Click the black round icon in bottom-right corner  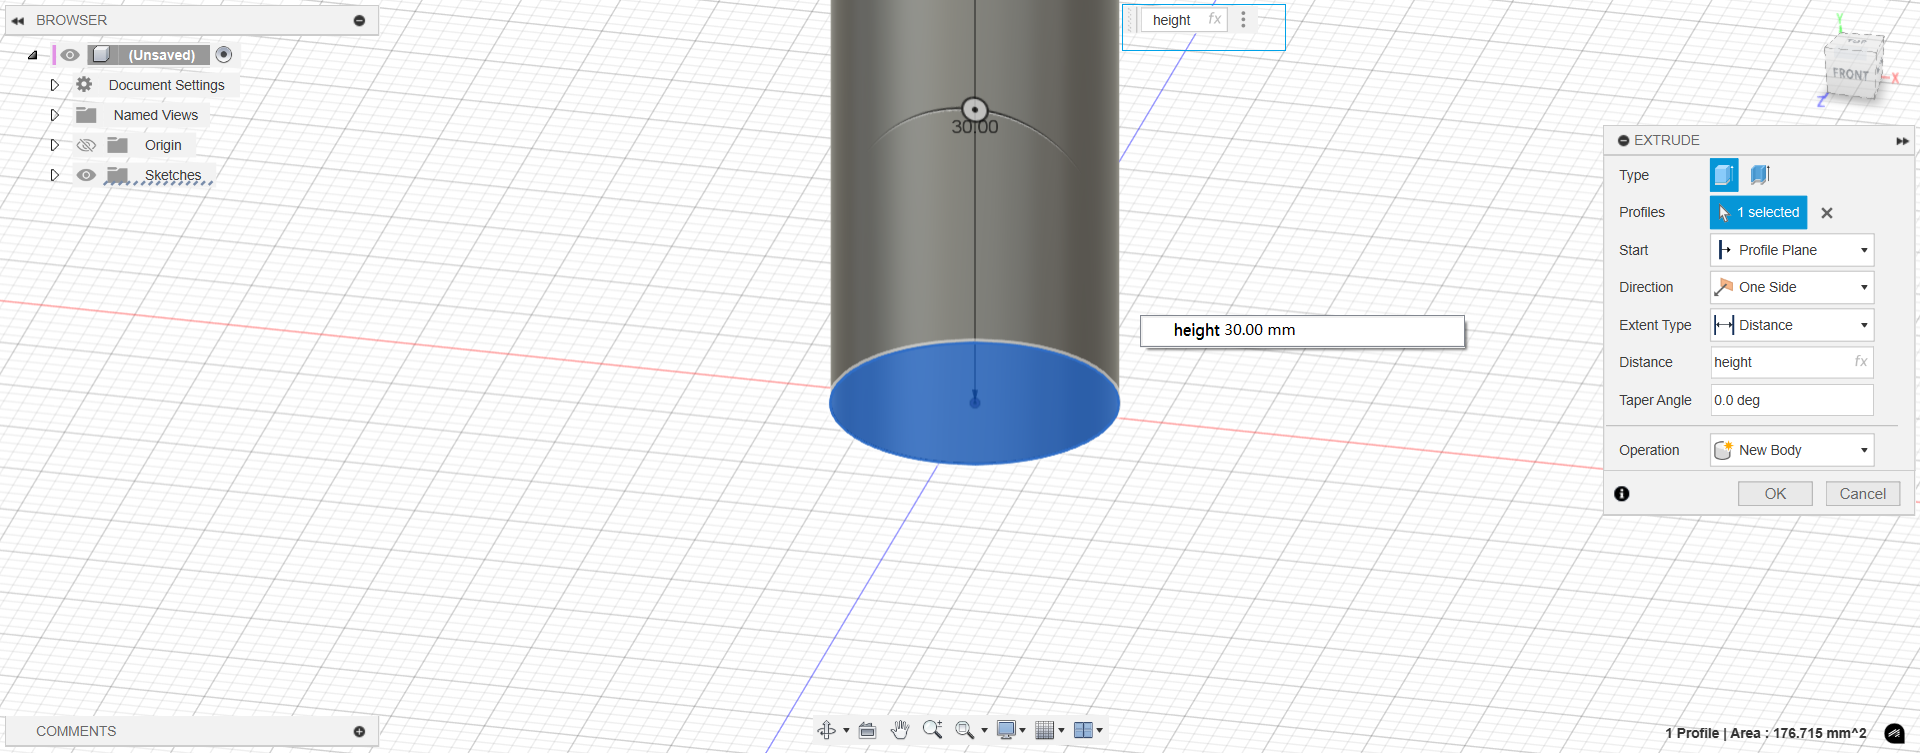coord(1894,734)
